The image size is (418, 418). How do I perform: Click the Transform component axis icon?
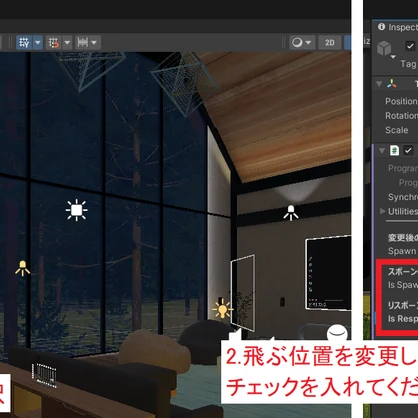(392, 84)
